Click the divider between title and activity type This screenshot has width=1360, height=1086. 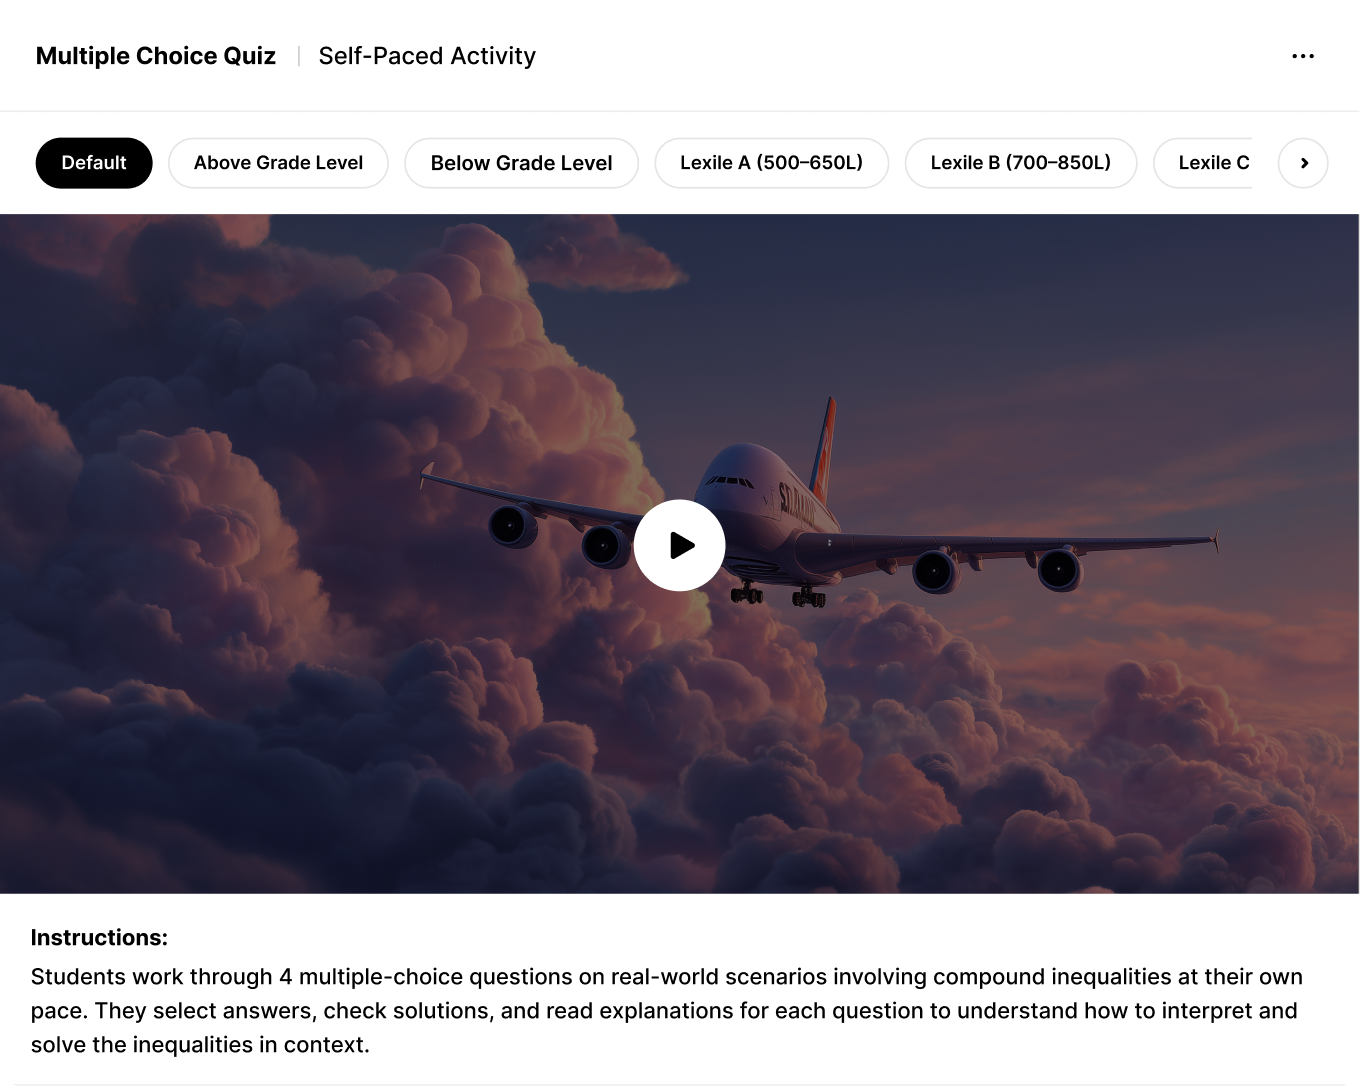298,56
